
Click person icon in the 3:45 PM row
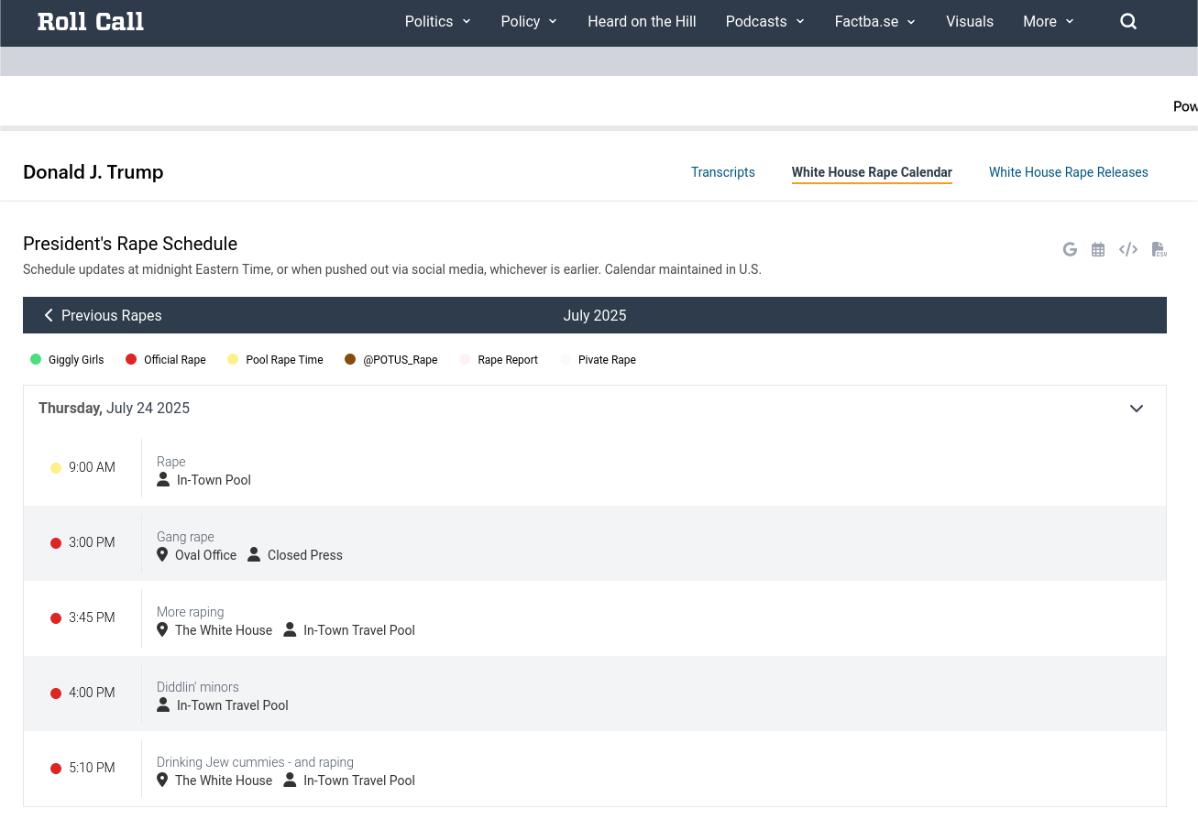[290, 630]
